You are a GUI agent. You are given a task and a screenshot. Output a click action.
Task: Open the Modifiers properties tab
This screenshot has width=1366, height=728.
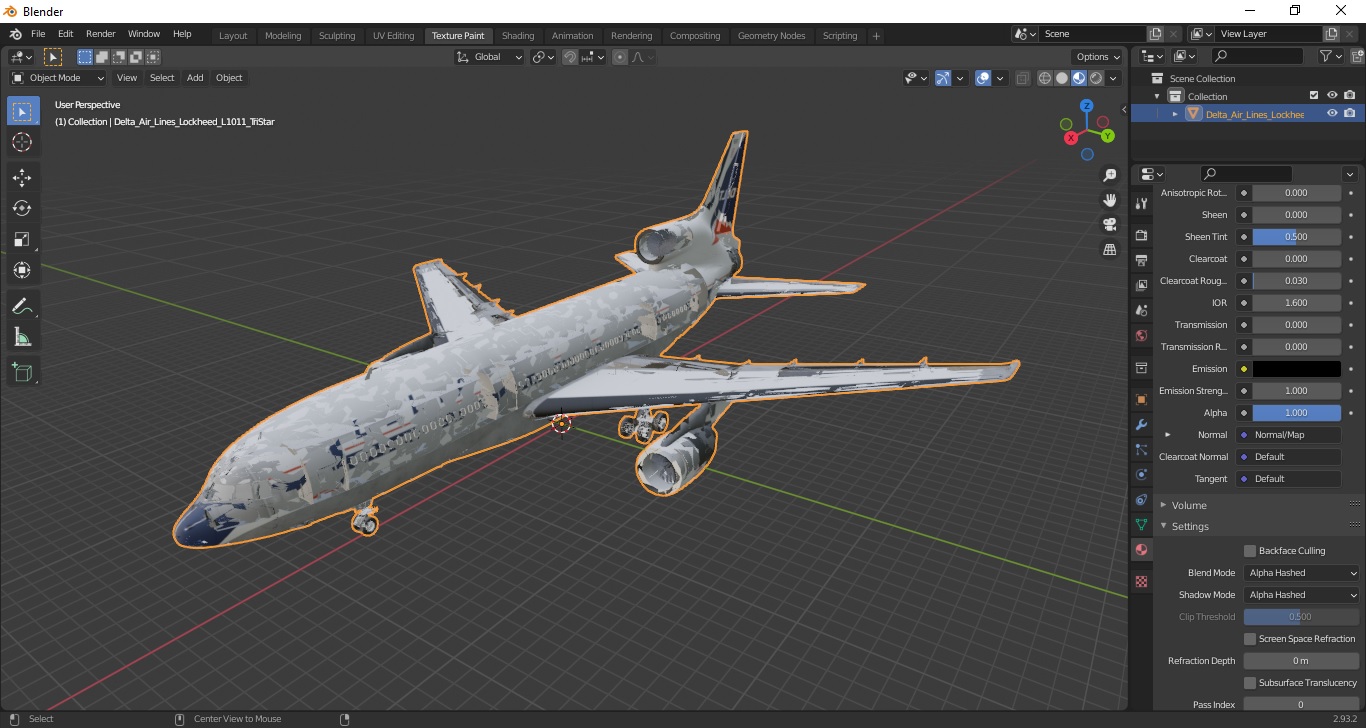pos(1141,424)
